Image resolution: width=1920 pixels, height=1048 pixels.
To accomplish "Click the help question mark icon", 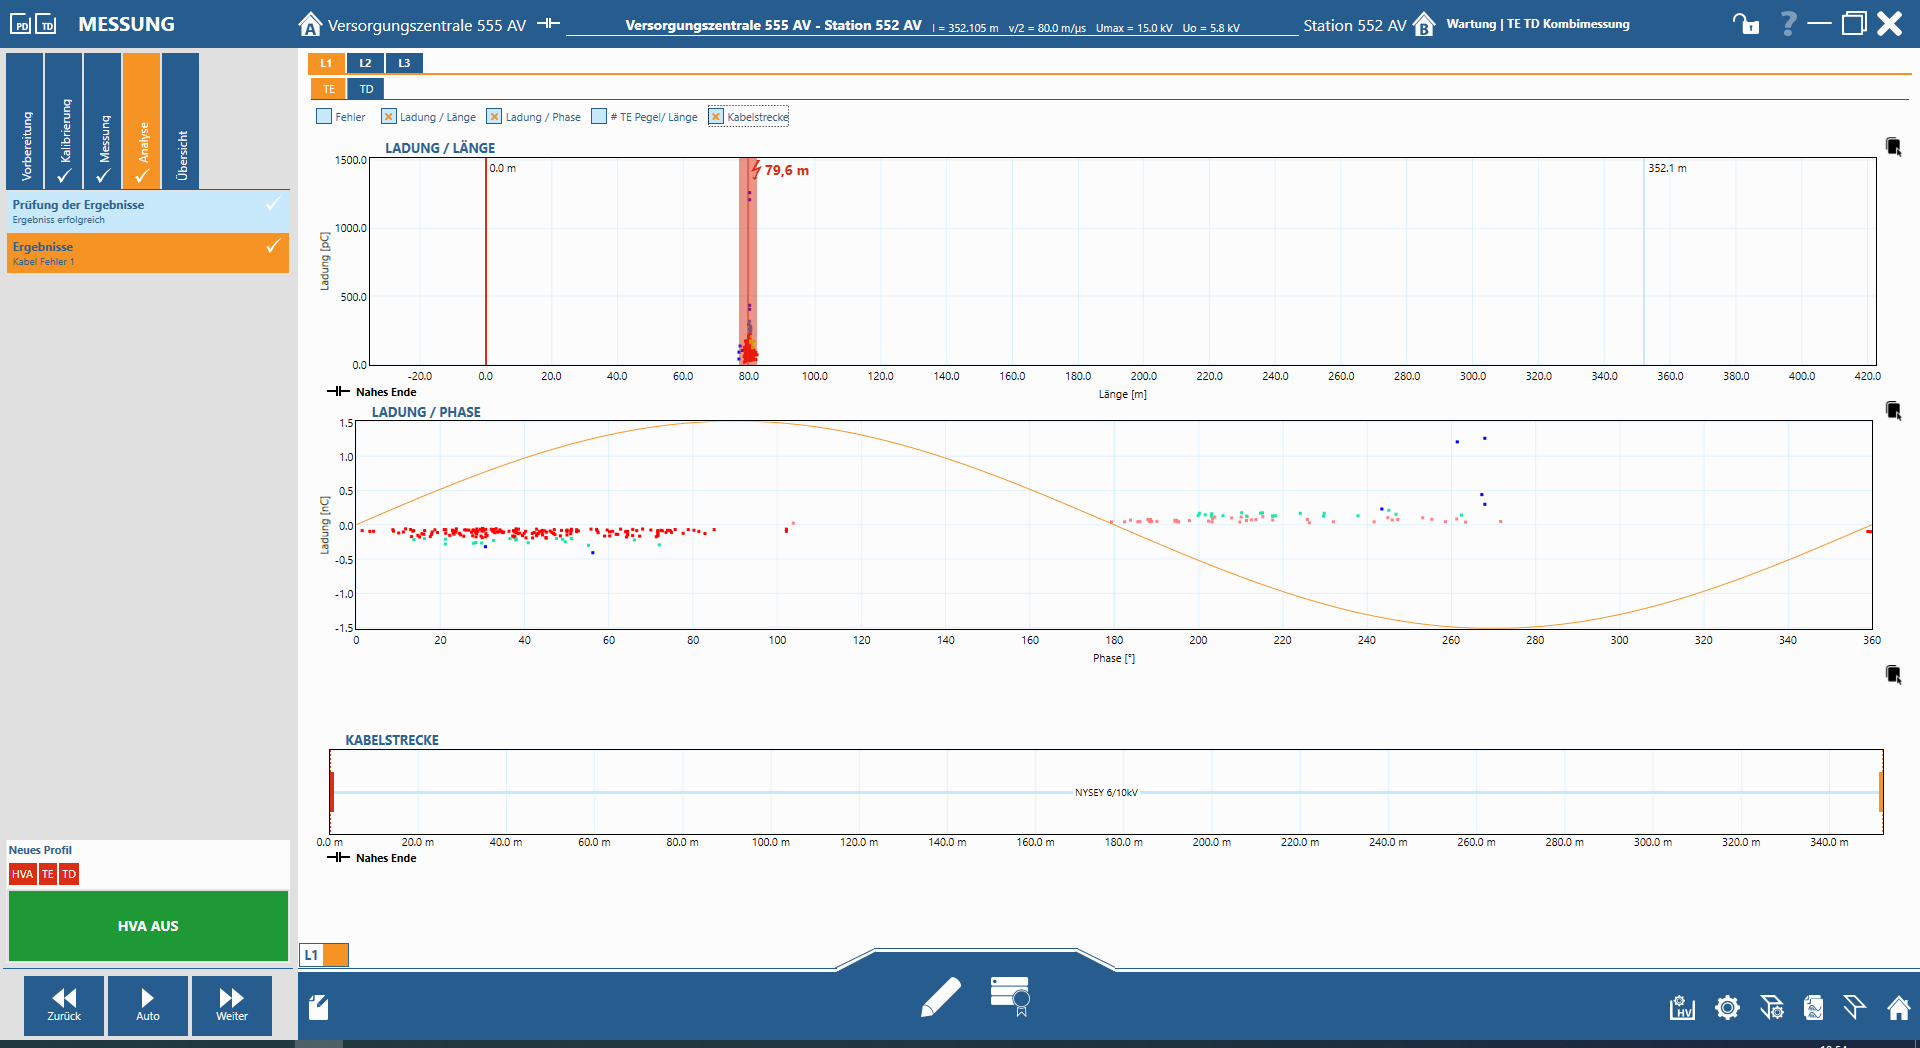I will coord(1788,24).
